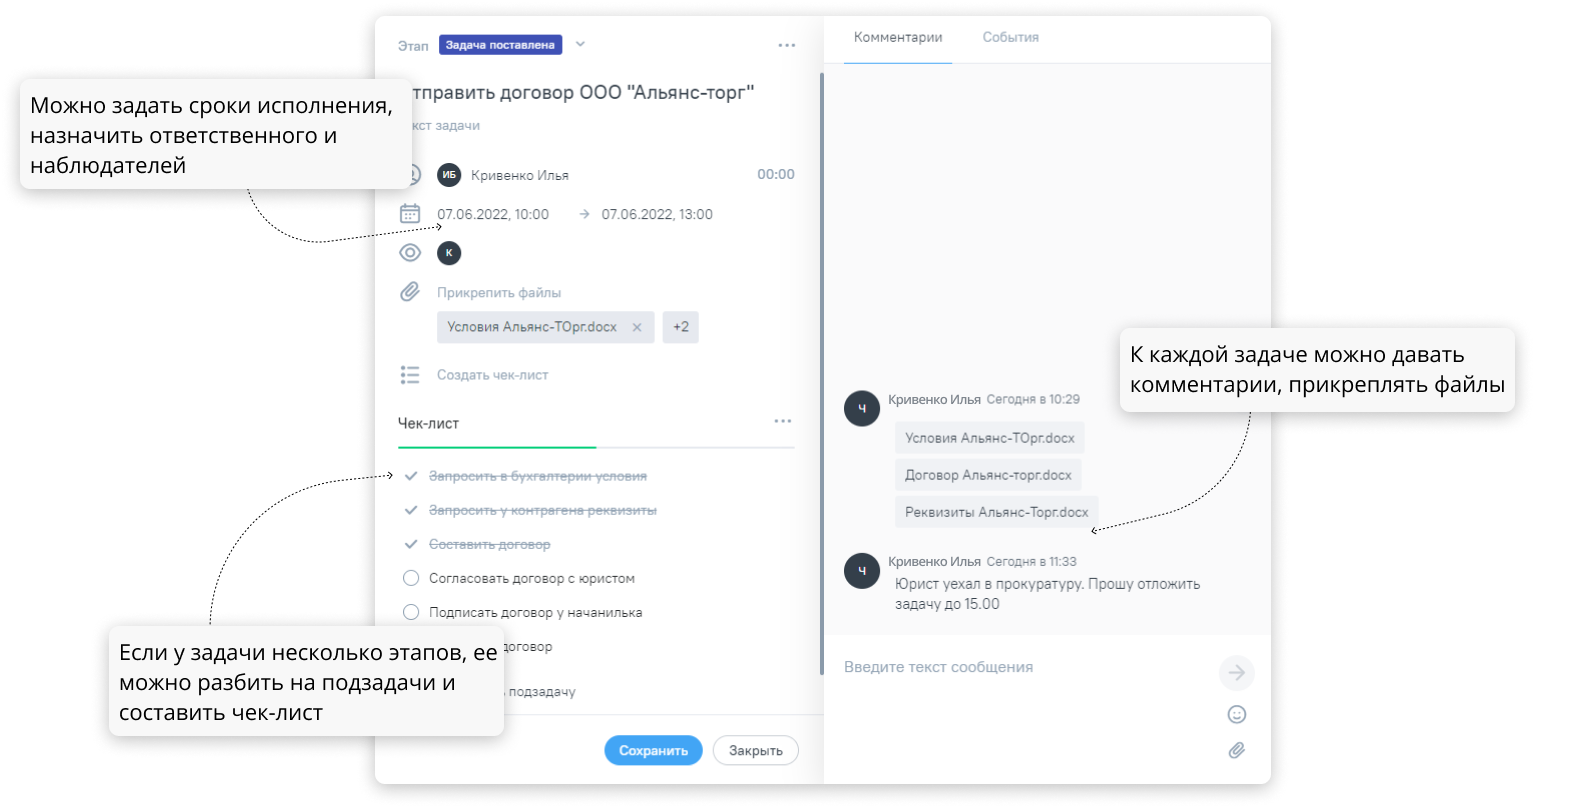Click the checklist icon beside Создать чек-лист
The image size is (1579, 808).
tap(410, 375)
